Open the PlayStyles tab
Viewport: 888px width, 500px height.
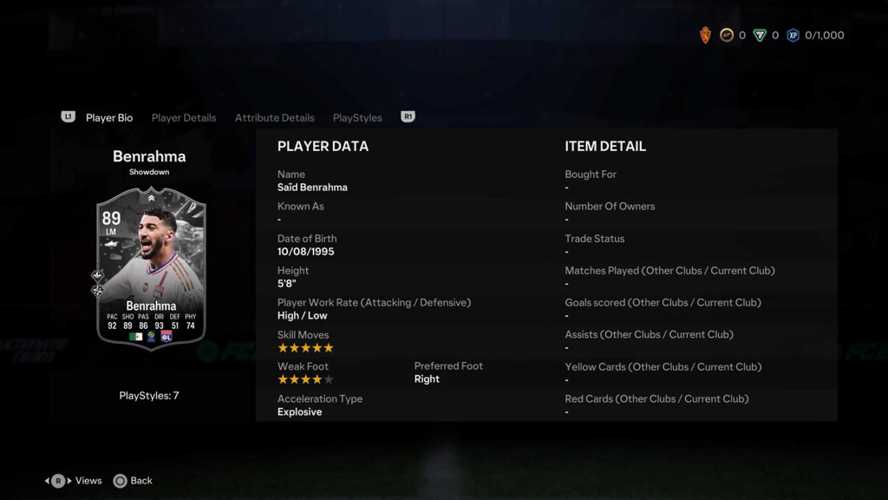[357, 118]
